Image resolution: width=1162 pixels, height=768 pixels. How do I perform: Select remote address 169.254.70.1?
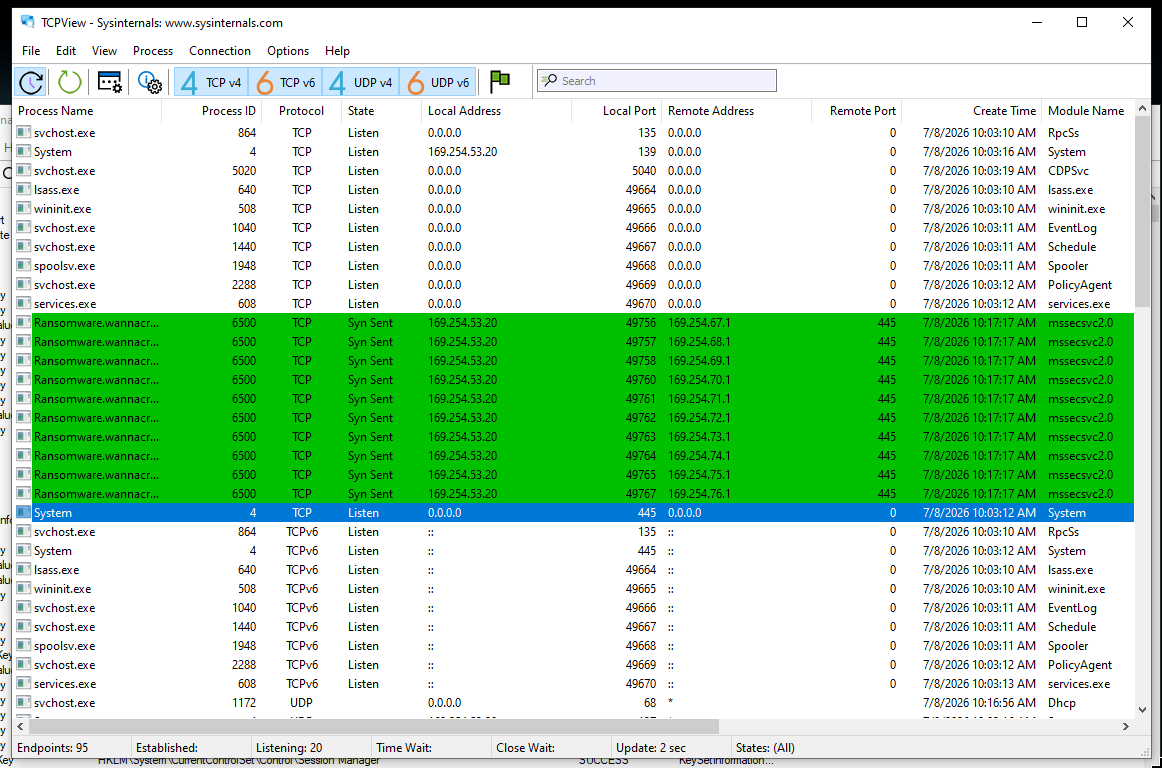pyautogui.click(x=699, y=380)
